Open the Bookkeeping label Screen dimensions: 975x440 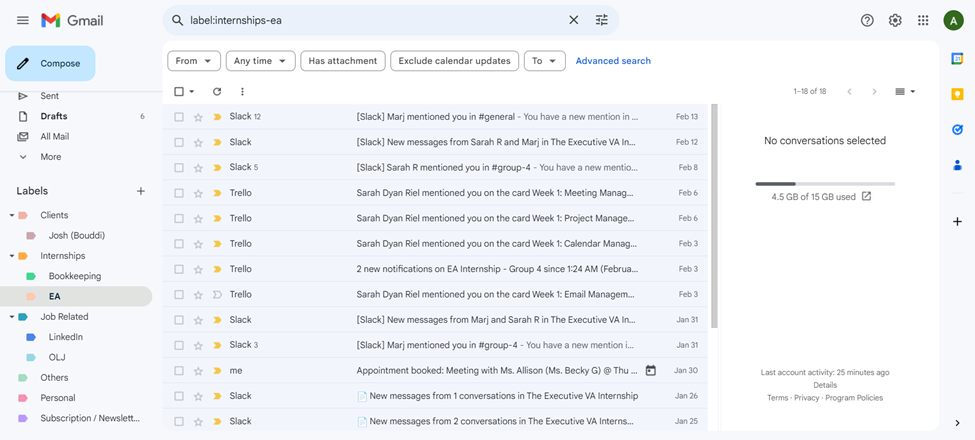point(75,276)
